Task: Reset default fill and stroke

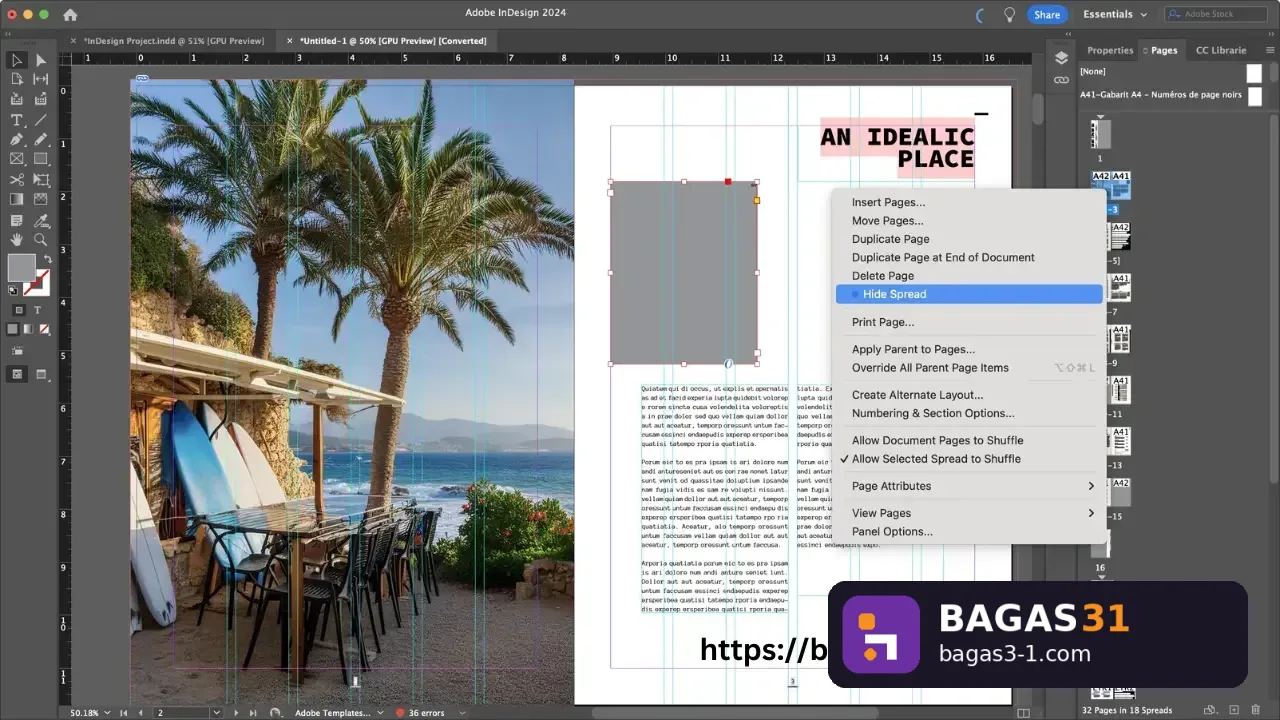Action: coord(13,291)
